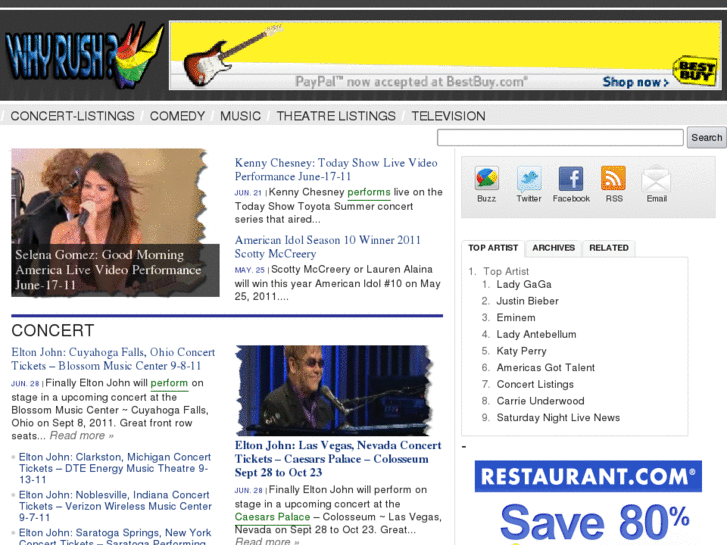Image resolution: width=727 pixels, height=545 pixels.
Task: Switch to the RELATED tab
Action: 609,248
